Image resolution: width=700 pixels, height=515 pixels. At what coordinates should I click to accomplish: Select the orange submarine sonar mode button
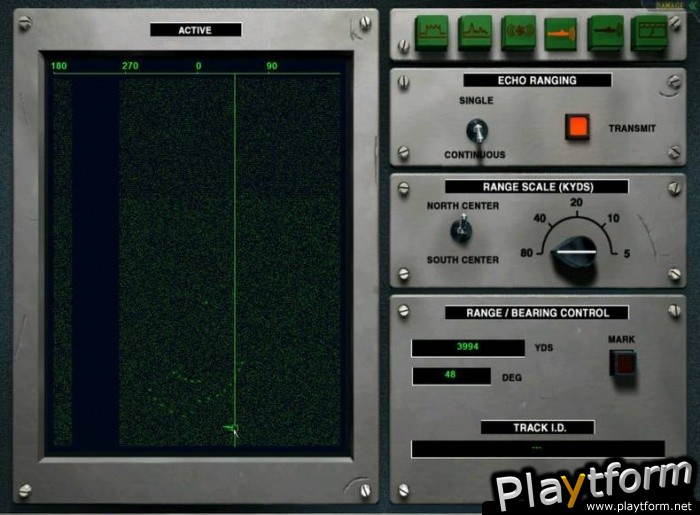562,34
